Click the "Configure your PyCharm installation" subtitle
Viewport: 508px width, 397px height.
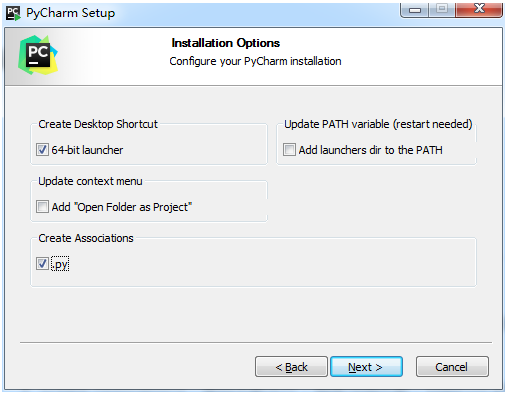(255, 61)
